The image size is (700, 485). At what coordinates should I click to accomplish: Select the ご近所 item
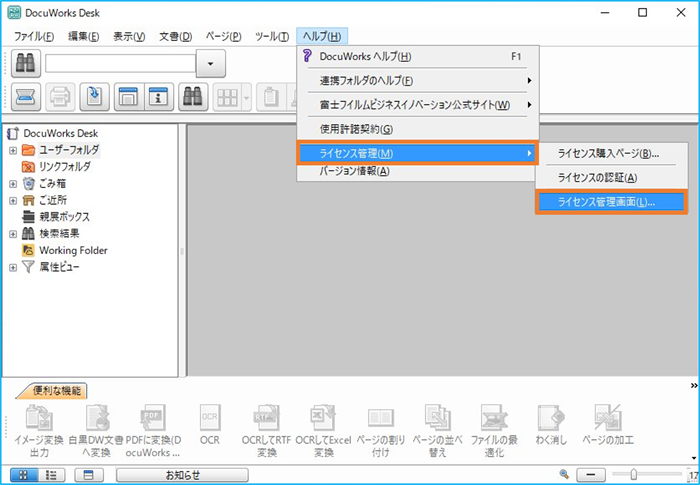point(53,200)
